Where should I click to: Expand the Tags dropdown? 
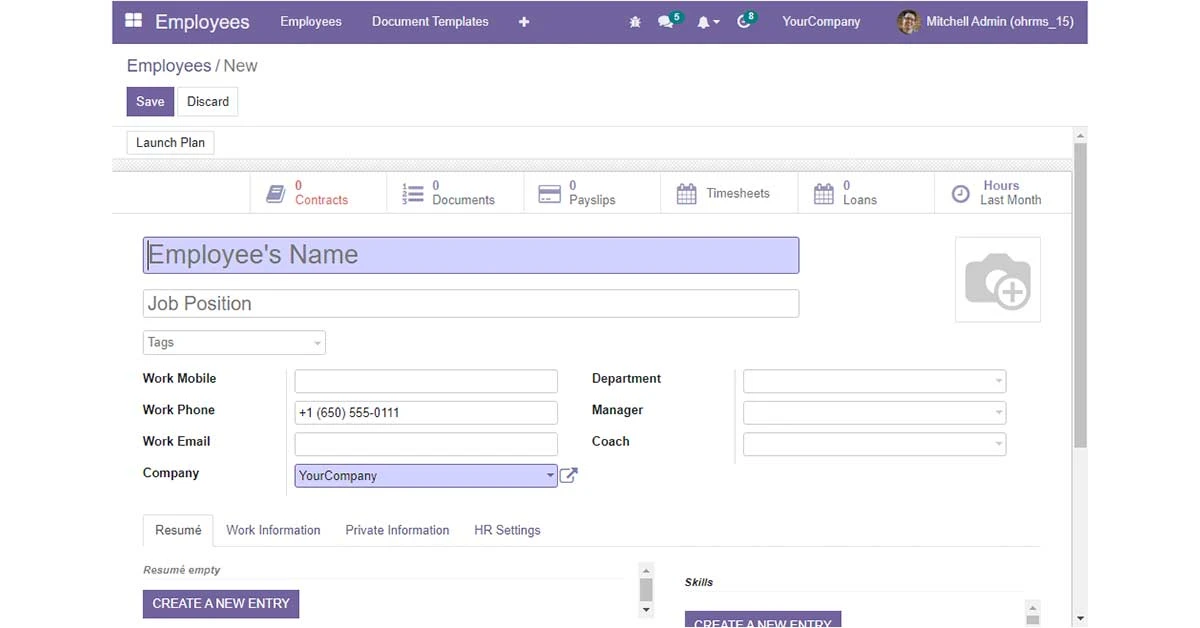(316, 342)
